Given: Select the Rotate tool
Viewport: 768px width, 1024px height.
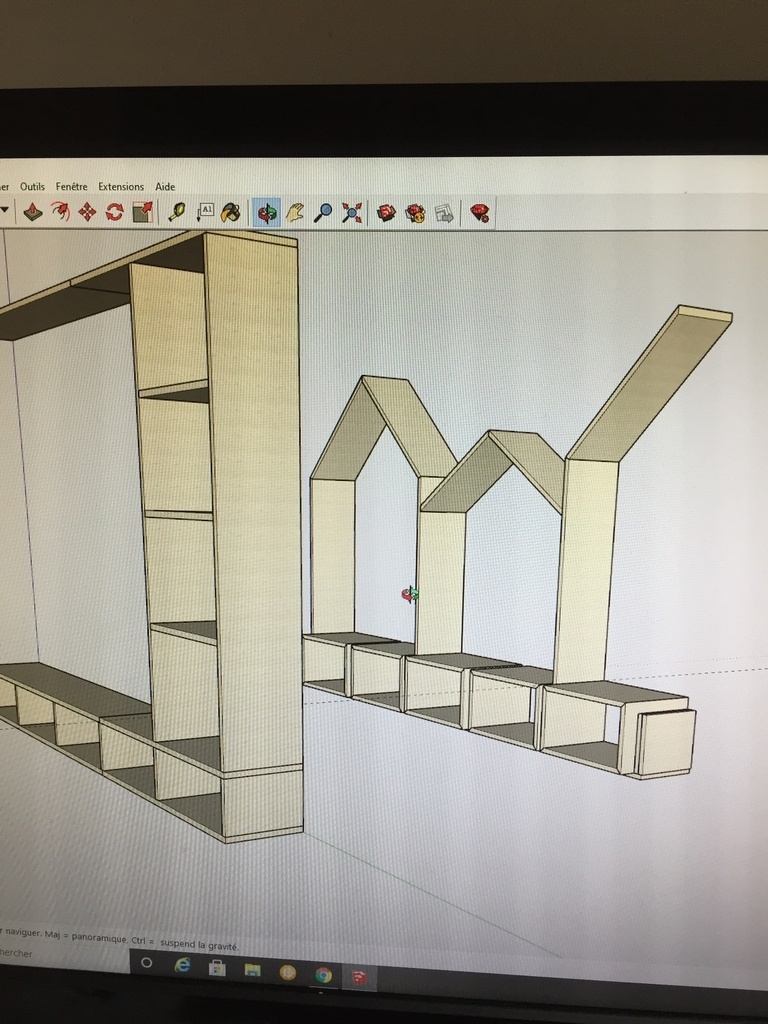Looking at the screenshot, I should [114, 212].
